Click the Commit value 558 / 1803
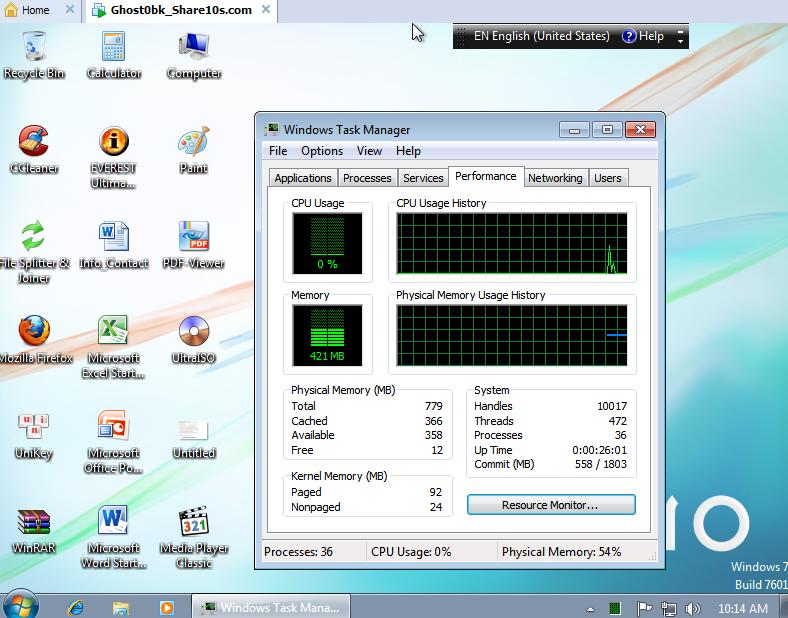Viewport: 788px width, 618px height. [601, 464]
